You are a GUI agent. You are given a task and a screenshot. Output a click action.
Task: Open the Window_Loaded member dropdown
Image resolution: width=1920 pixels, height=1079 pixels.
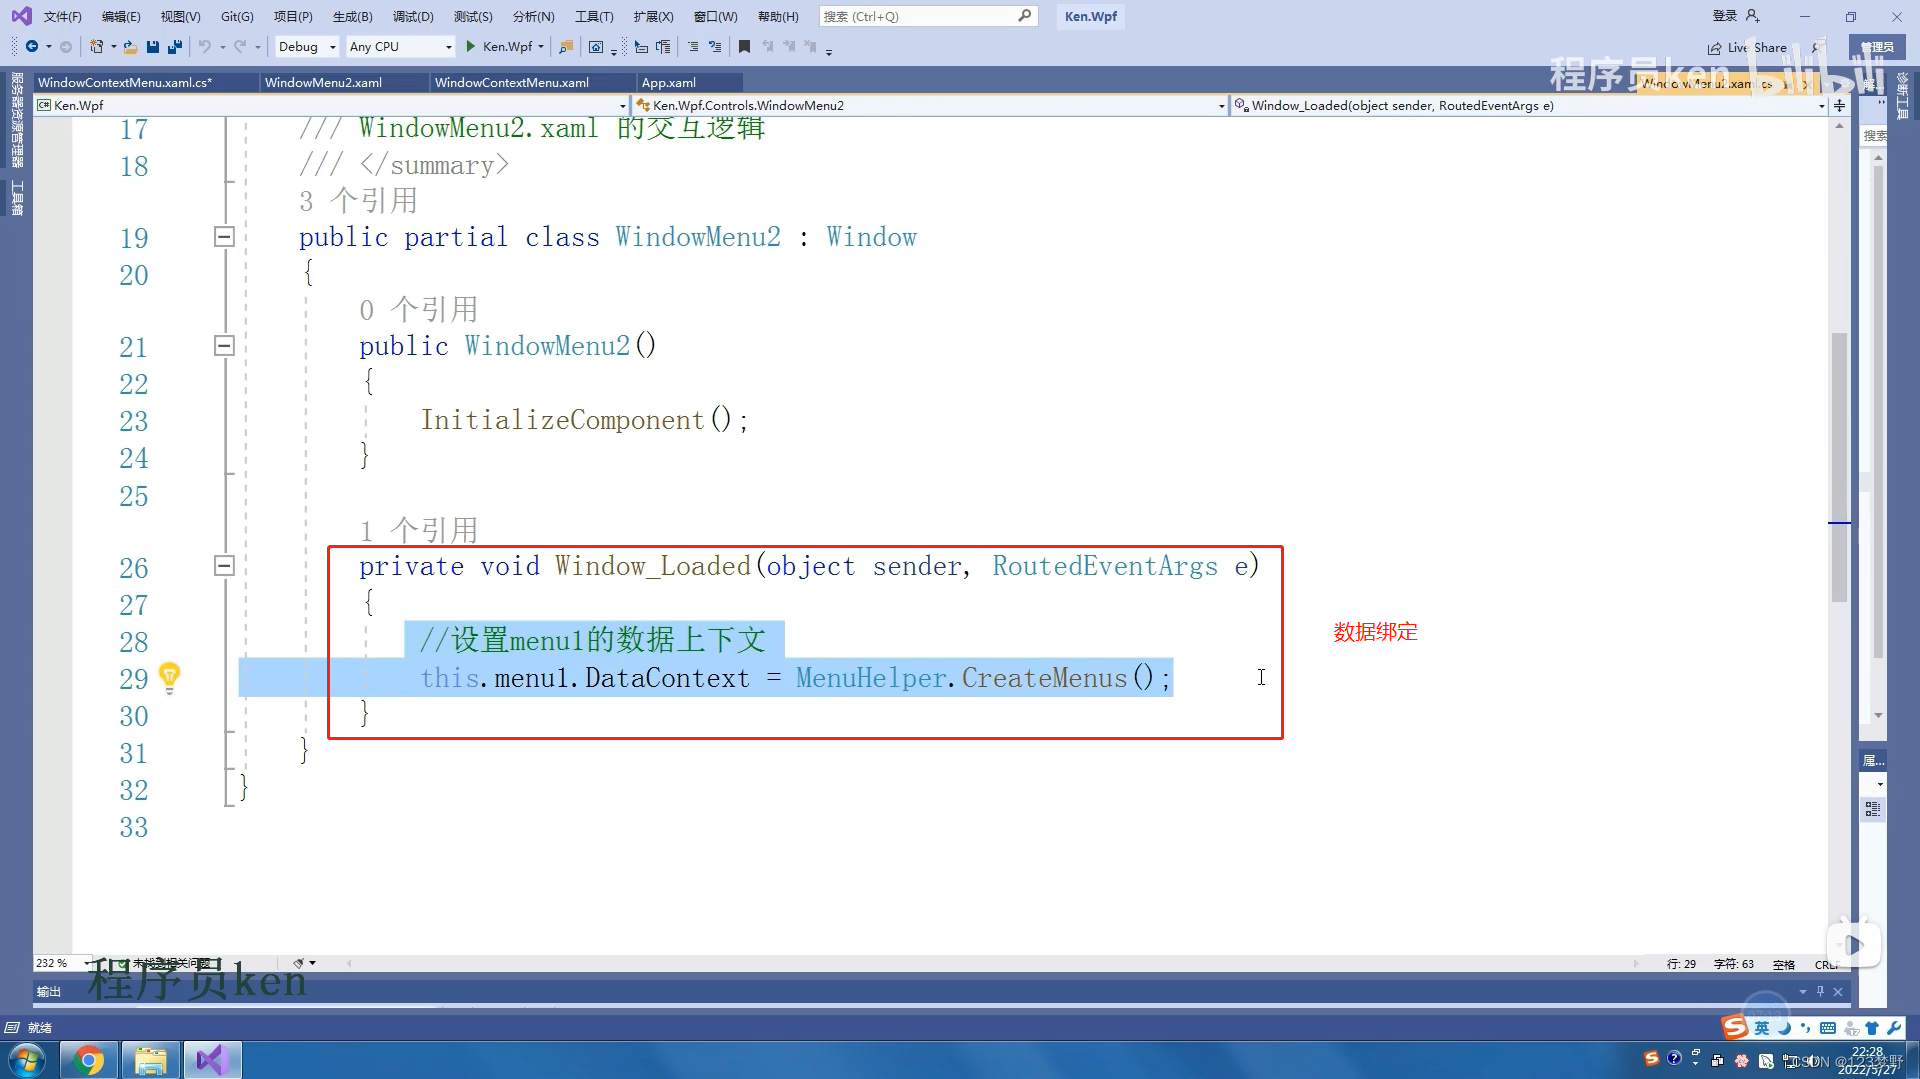coord(1529,105)
